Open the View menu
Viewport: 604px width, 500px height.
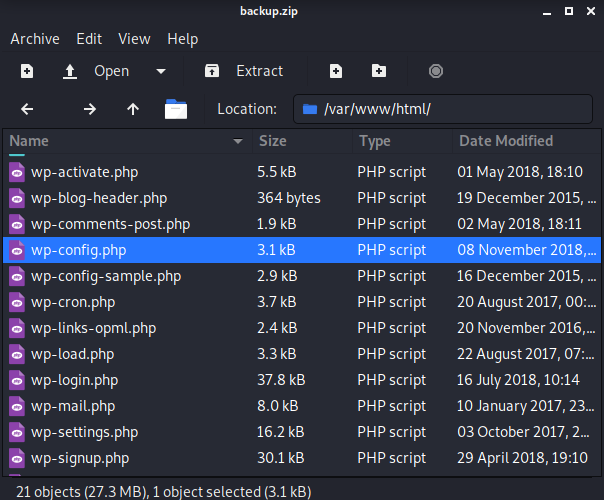point(134,39)
